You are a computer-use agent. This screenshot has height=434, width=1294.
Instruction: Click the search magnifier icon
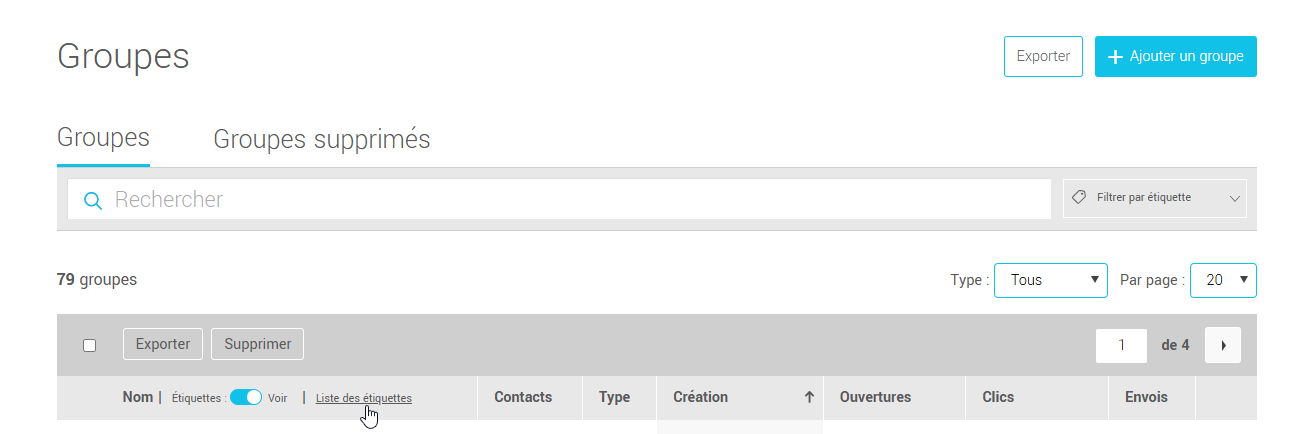pos(93,200)
